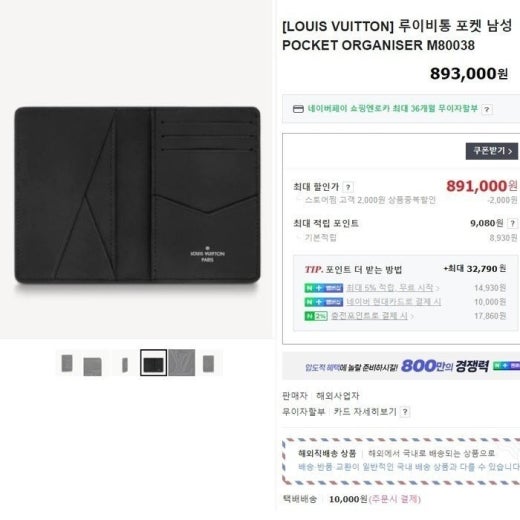Select the first product thumbnail
This screenshot has width=520, height=520.
tap(67, 363)
